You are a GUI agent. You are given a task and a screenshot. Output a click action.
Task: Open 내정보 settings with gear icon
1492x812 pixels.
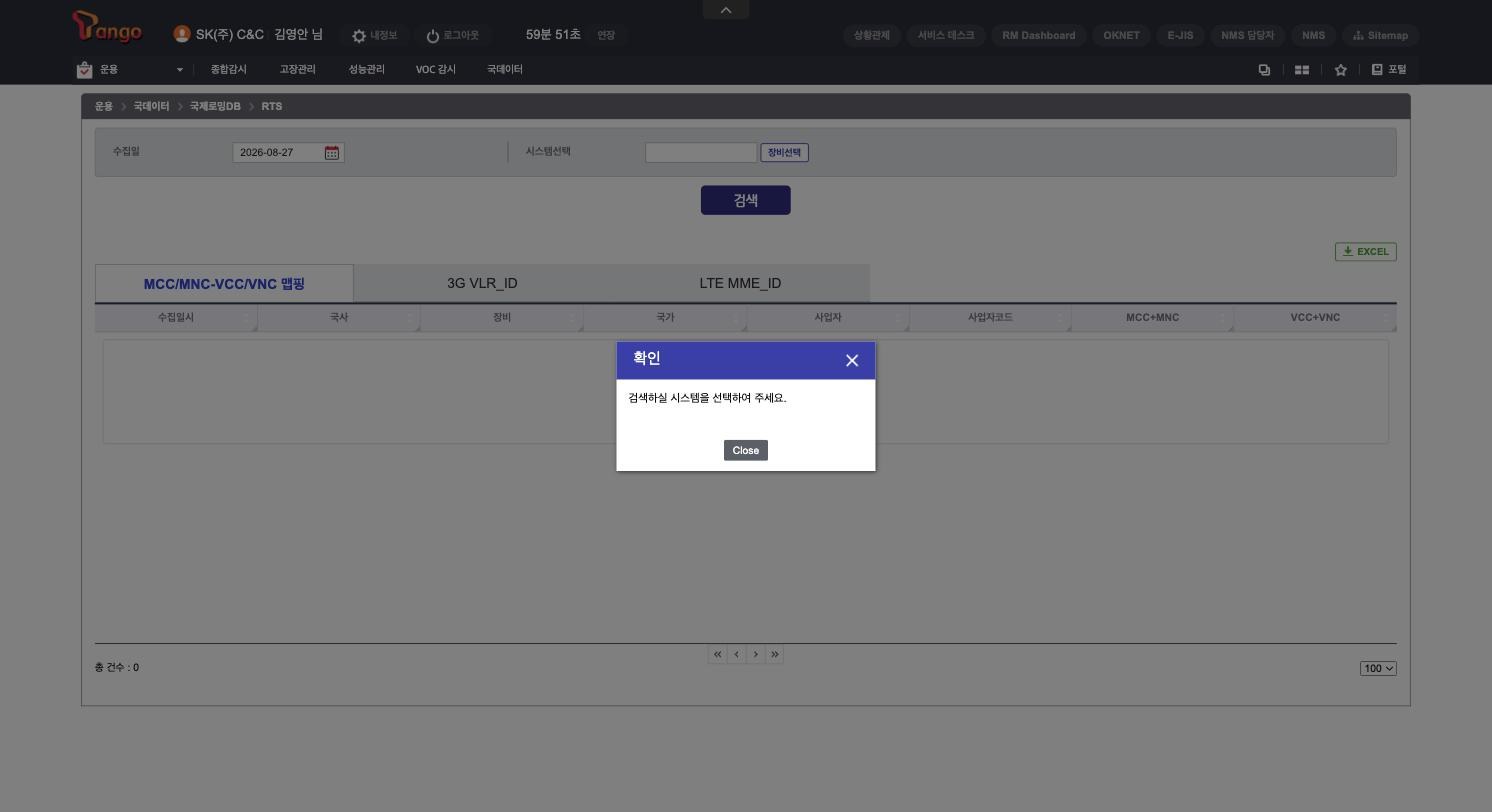pos(374,35)
